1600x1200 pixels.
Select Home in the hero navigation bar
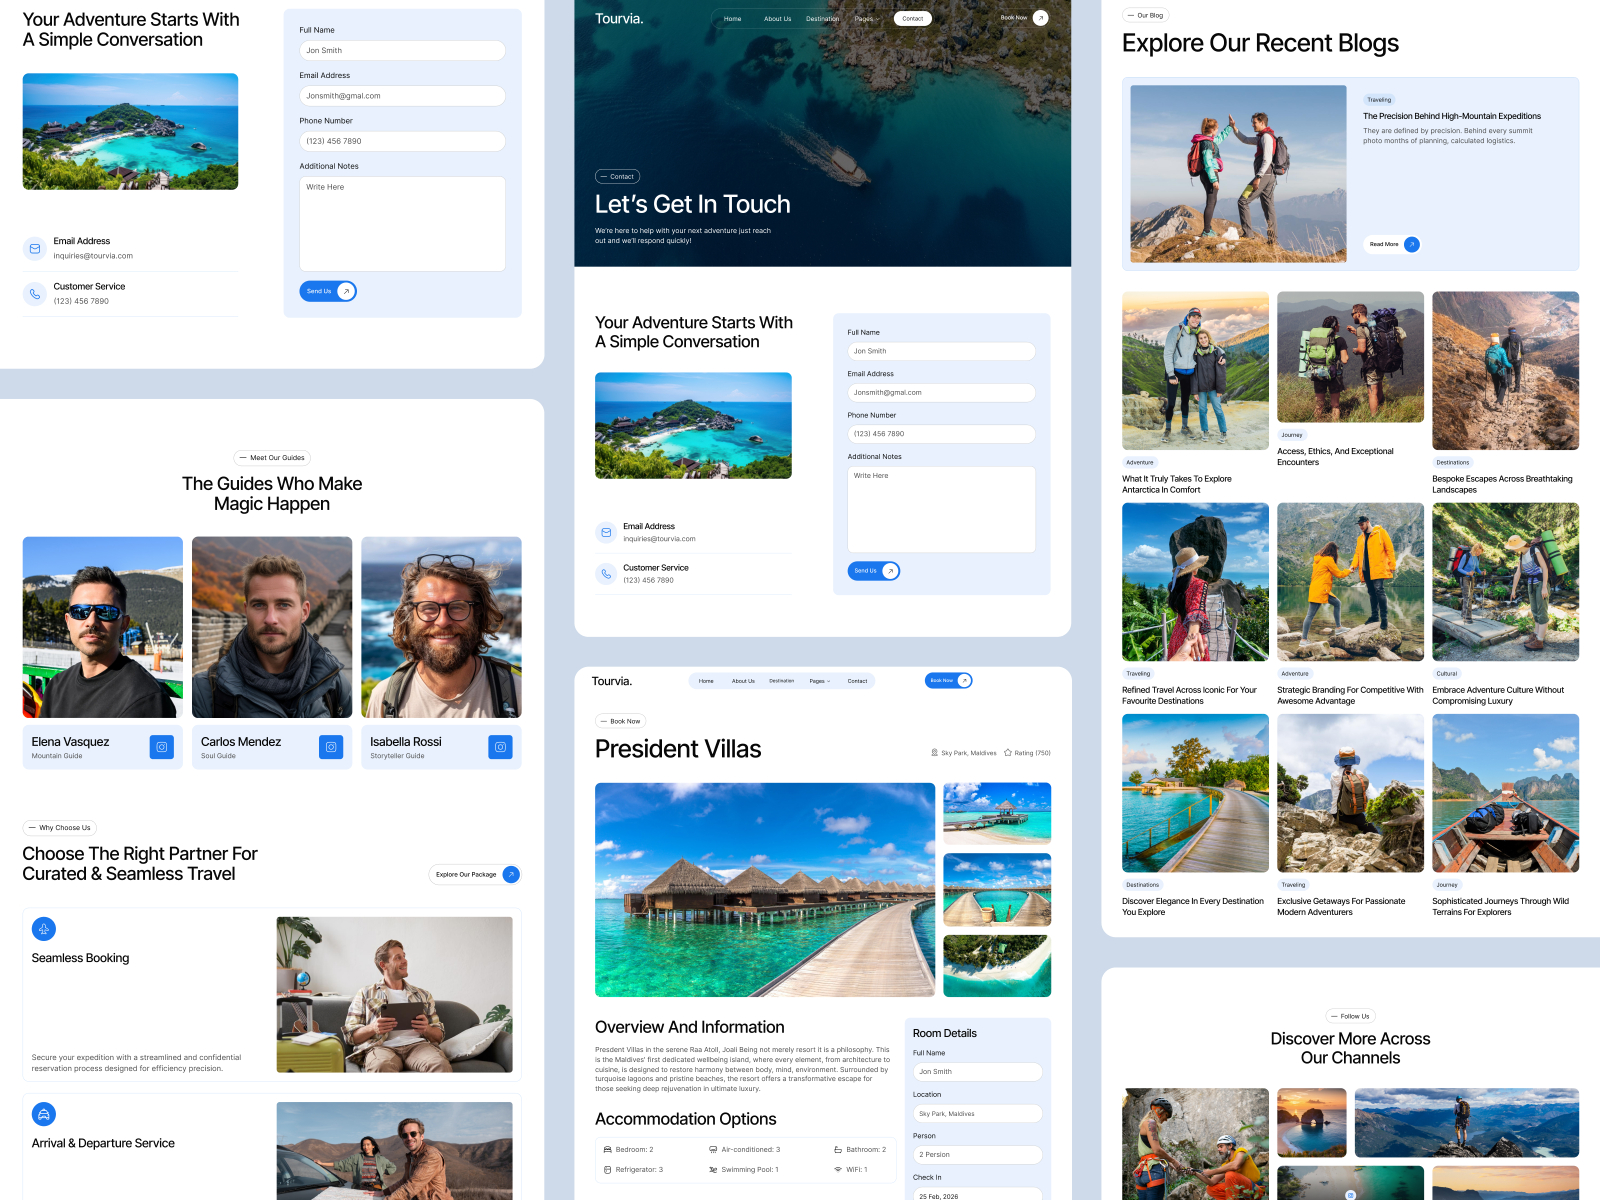click(733, 19)
